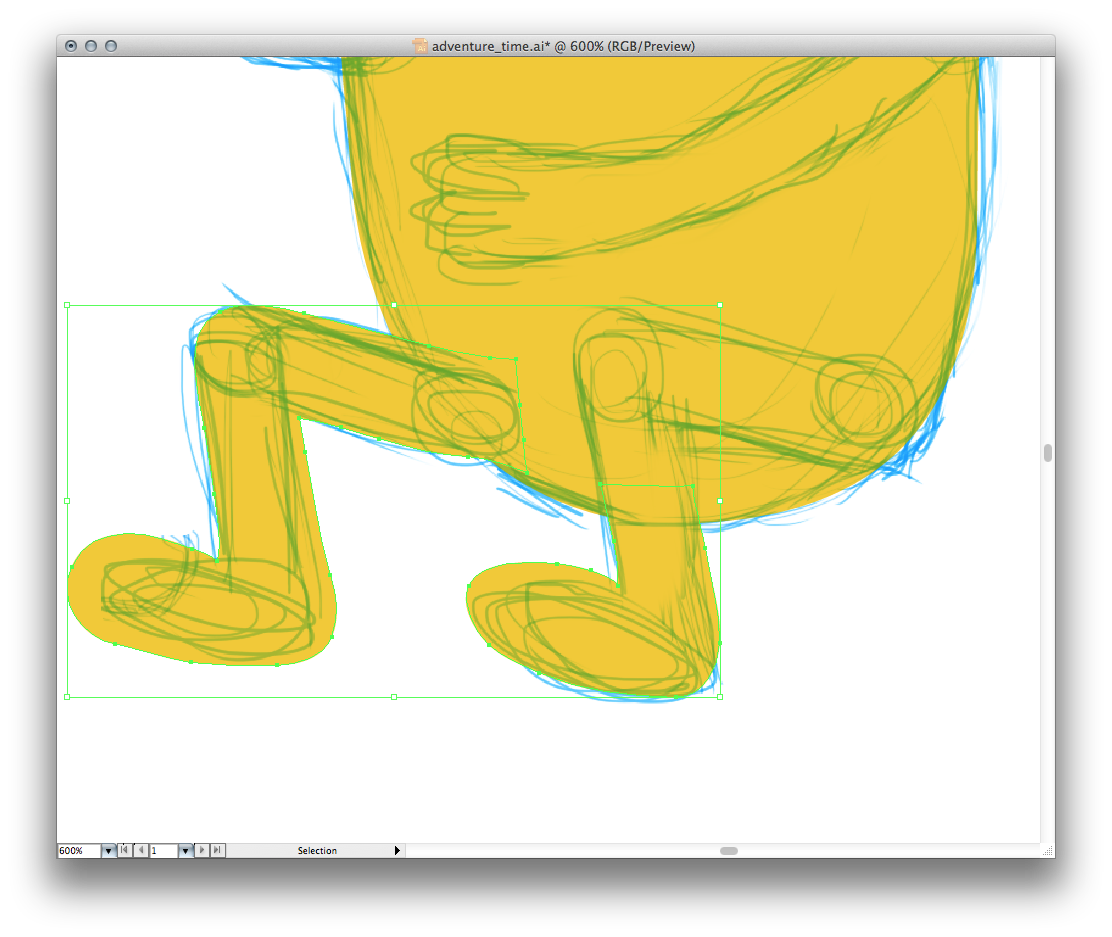Click the left-middle bounding box handle
This screenshot has width=1112, height=937.
(67, 500)
